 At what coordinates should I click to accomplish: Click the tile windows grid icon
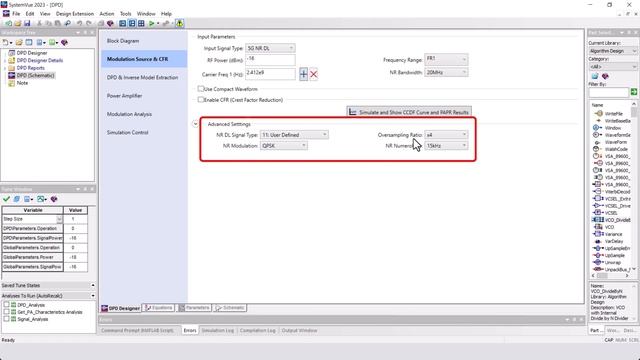point(141,23)
